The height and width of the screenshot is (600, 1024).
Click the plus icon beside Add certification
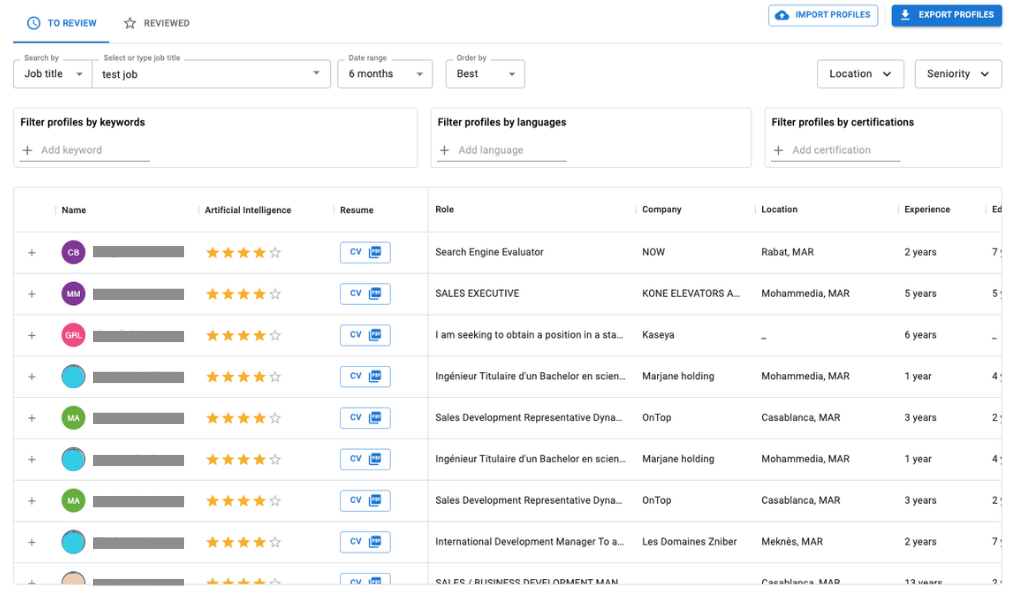click(778, 150)
